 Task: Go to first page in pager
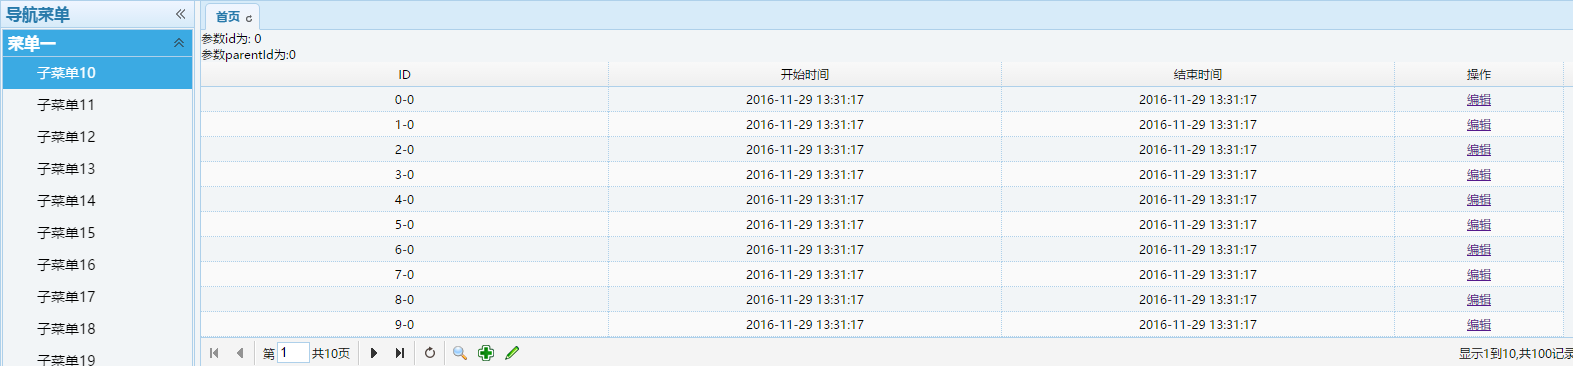pyautogui.click(x=214, y=353)
